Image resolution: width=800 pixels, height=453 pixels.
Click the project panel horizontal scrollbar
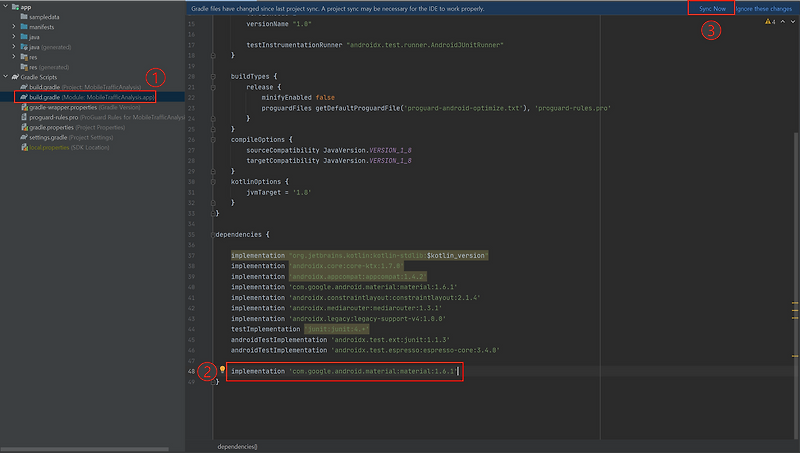pos(85,449)
